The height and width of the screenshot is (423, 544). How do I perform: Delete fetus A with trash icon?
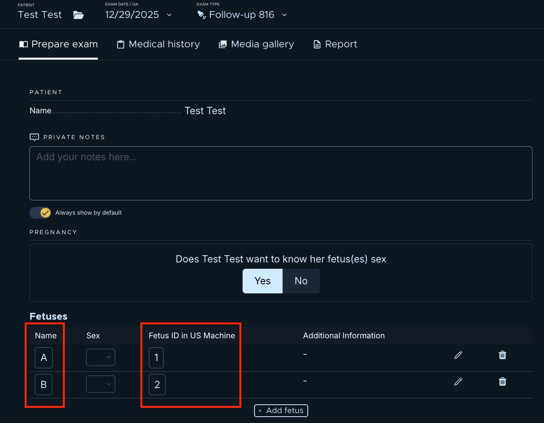click(x=502, y=355)
